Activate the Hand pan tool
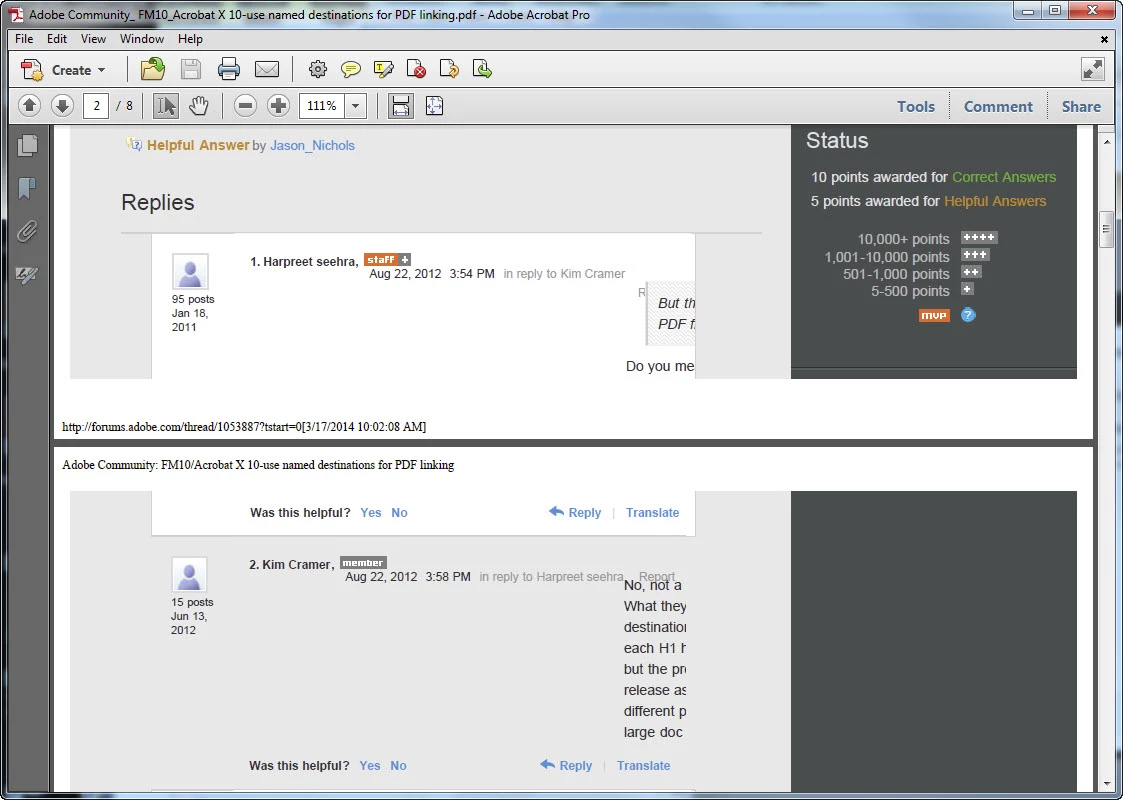 [198, 106]
